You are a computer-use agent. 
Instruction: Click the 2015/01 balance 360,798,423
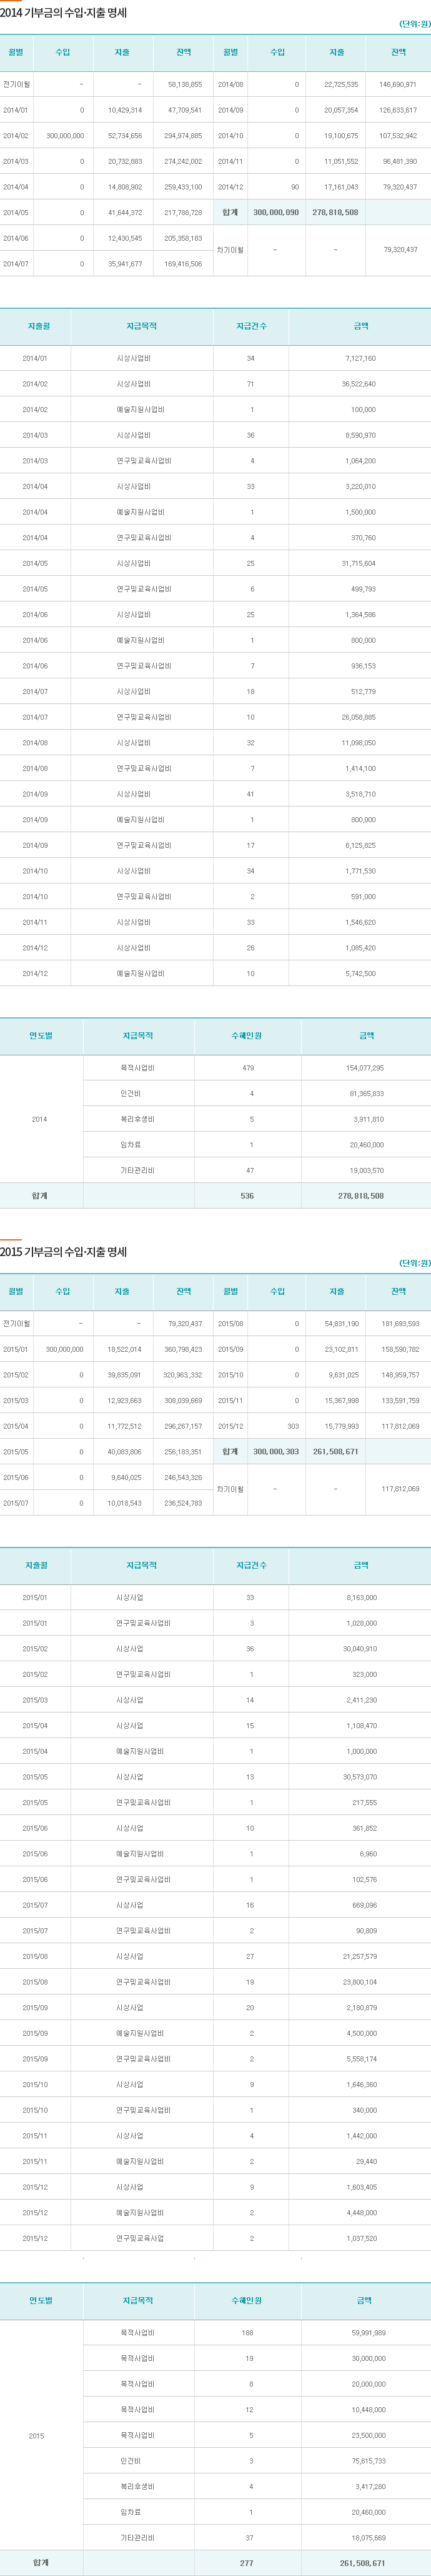[183, 1349]
